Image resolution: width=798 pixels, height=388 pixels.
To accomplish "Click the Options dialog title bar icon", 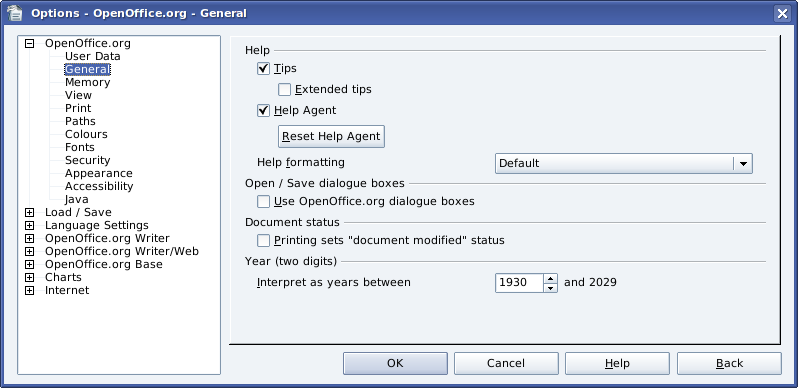I will click(x=15, y=12).
